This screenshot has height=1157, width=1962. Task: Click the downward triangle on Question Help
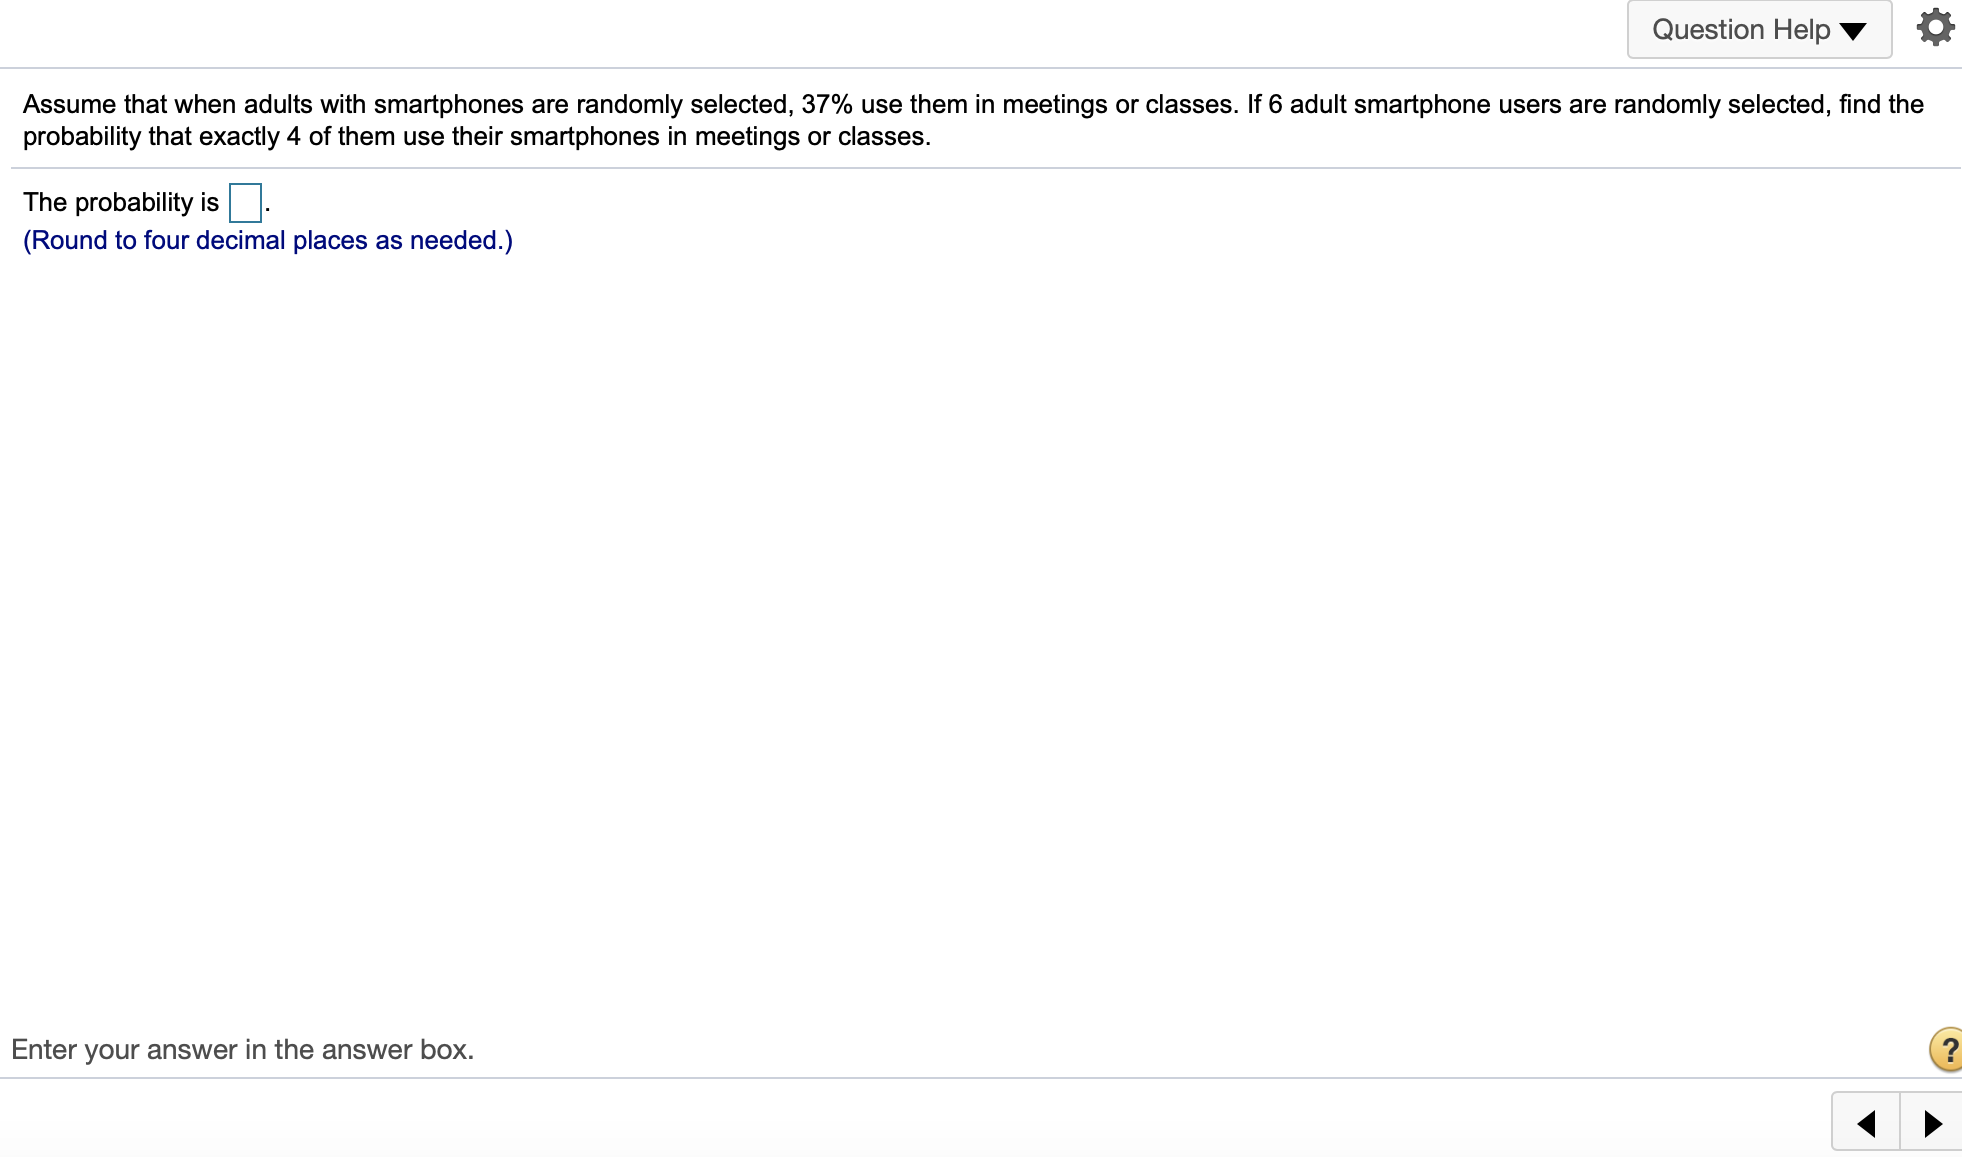click(1852, 30)
